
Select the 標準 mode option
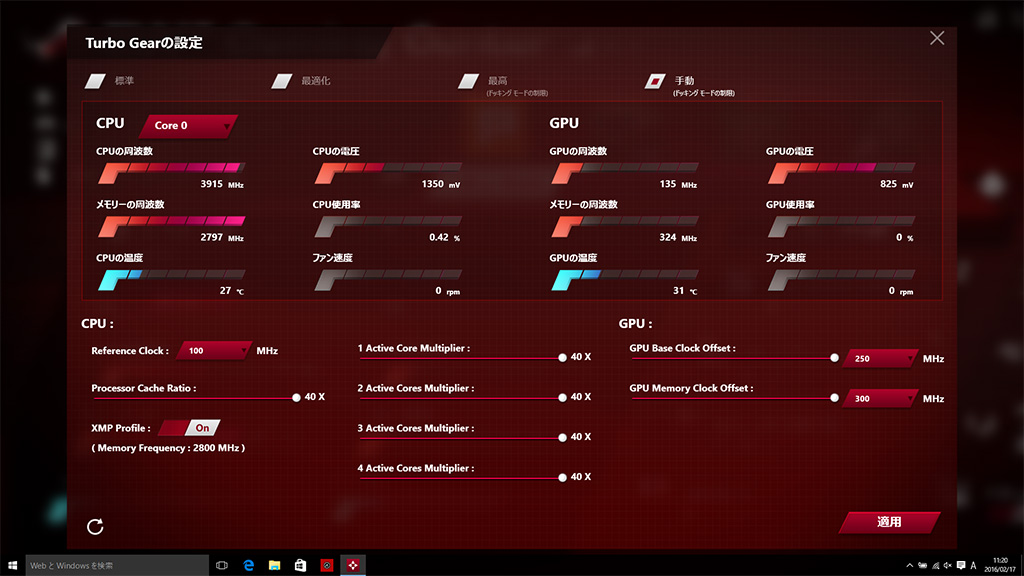[95, 81]
